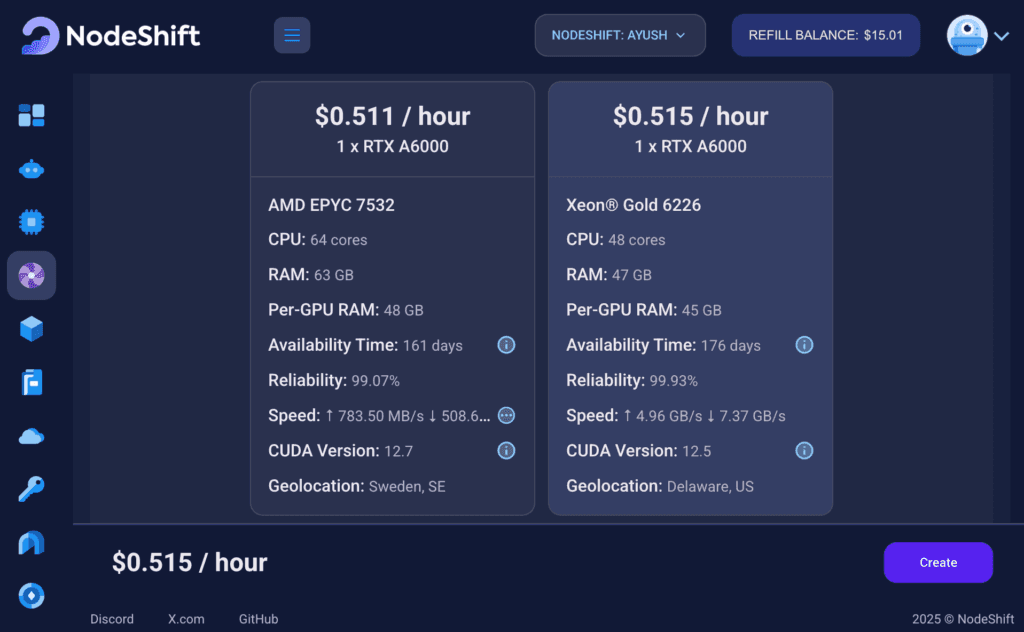
Task: Click the robot icon in sidebar
Action: 31,170
